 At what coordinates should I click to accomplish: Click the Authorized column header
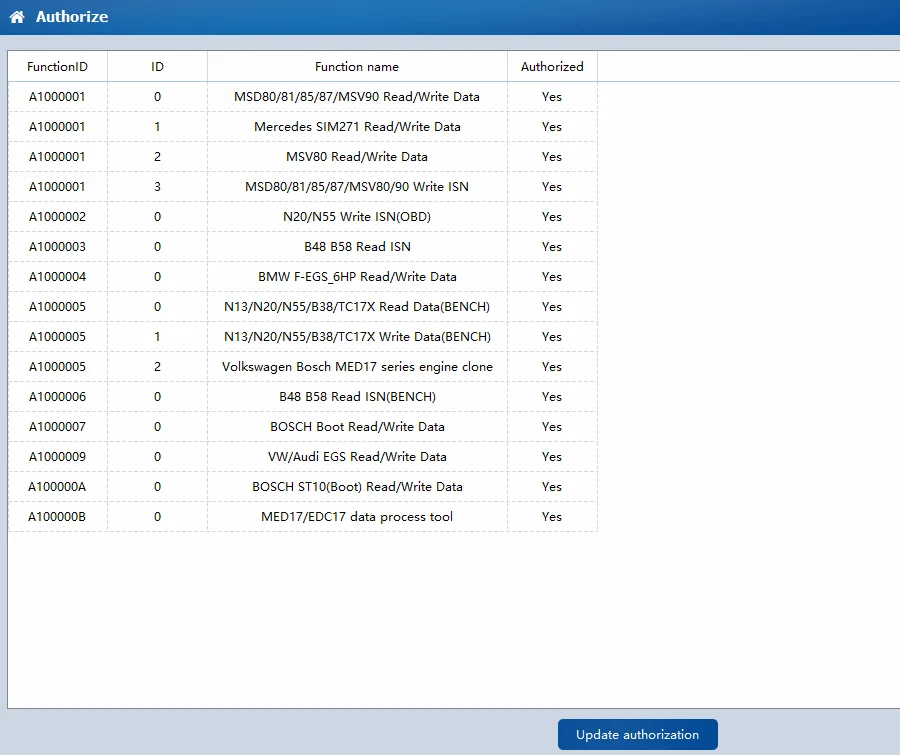click(x=551, y=67)
